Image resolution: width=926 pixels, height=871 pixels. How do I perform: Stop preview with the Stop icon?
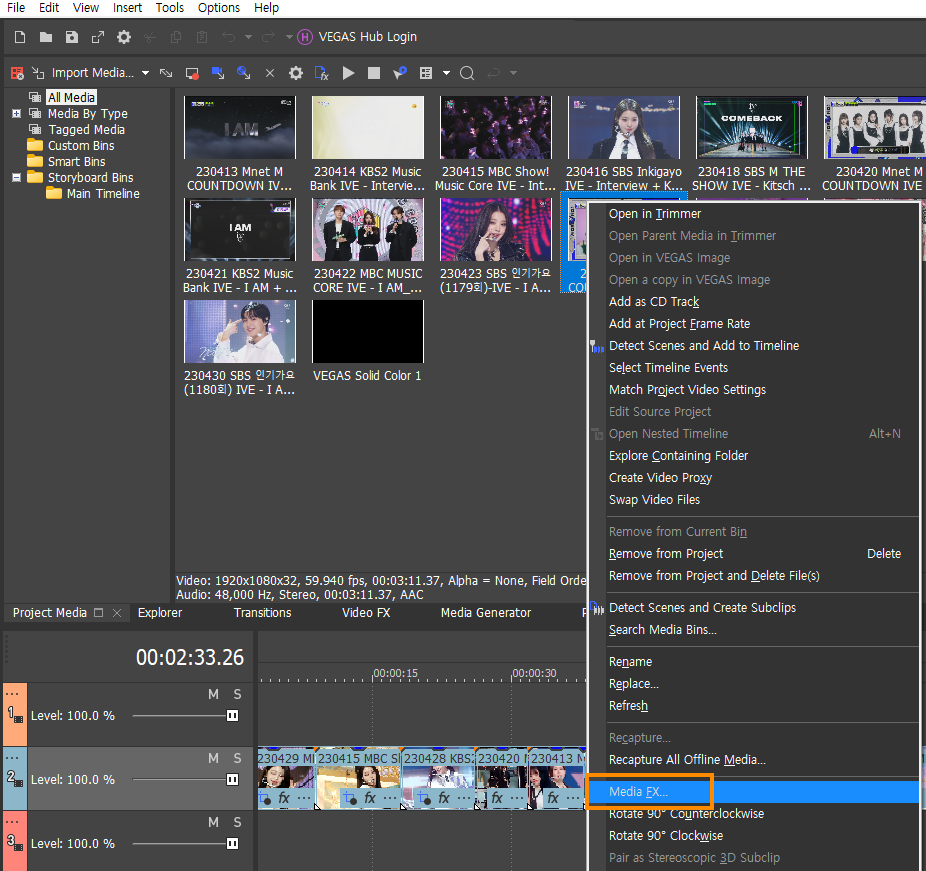(x=373, y=73)
